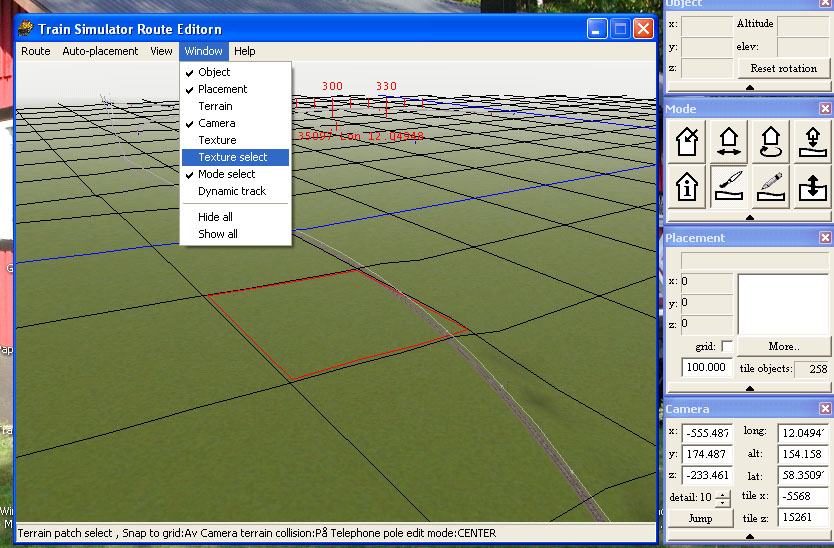Choose Texture select in Window menu
Viewport: 834px width, 548px height.
[235, 157]
